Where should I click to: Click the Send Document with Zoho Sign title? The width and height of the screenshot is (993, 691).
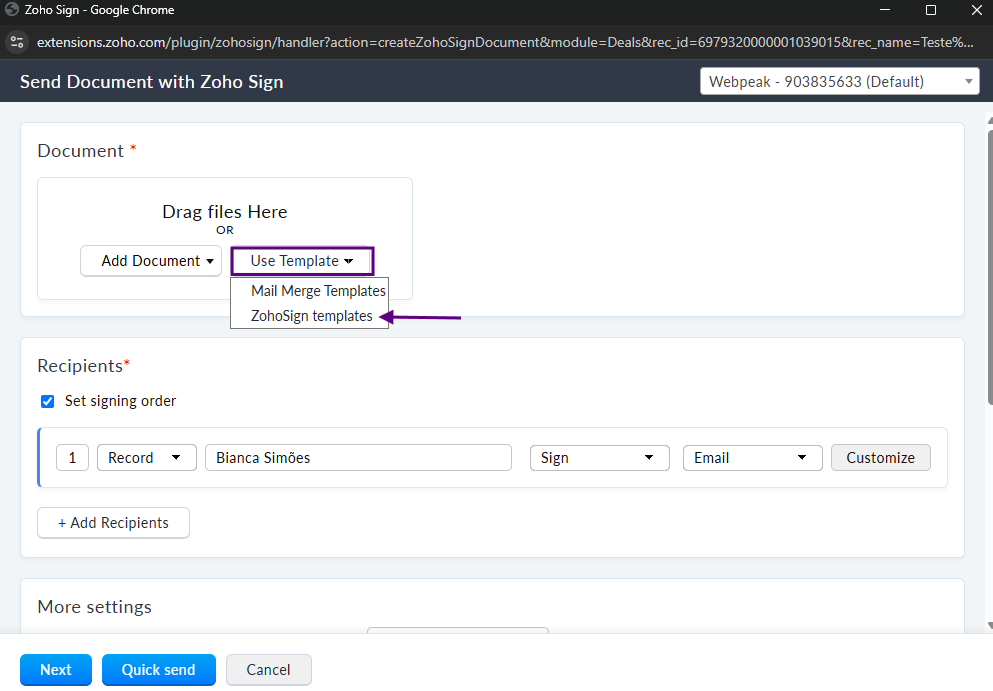pyautogui.click(x=151, y=82)
